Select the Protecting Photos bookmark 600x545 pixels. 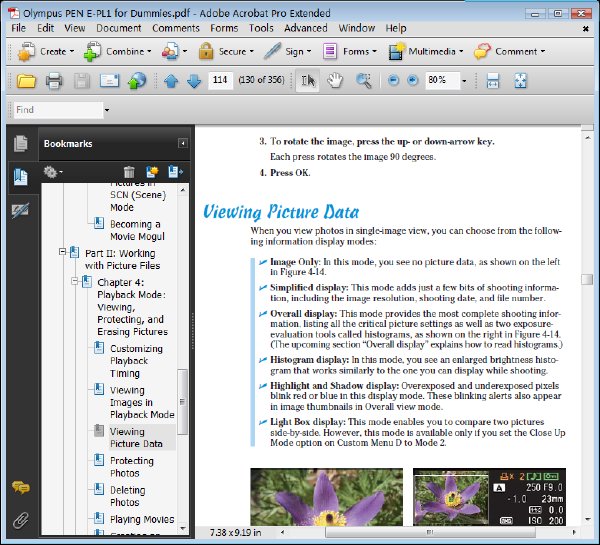tap(132, 467)
